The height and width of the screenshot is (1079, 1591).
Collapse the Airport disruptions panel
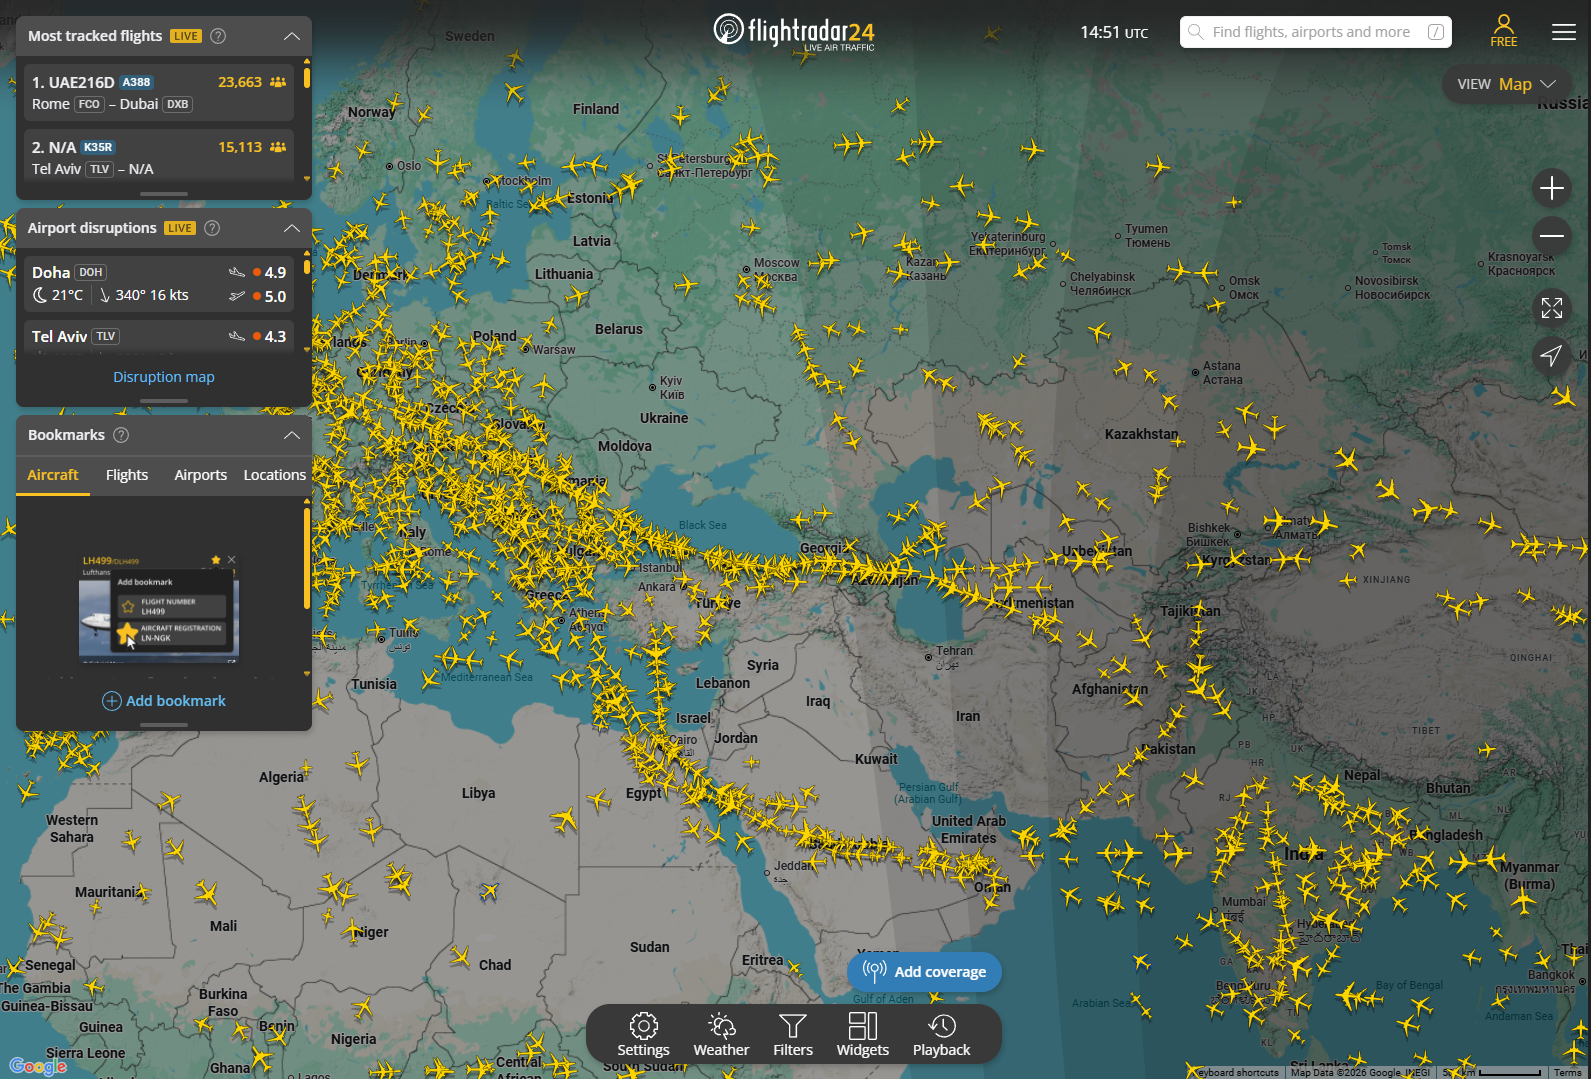292,228
